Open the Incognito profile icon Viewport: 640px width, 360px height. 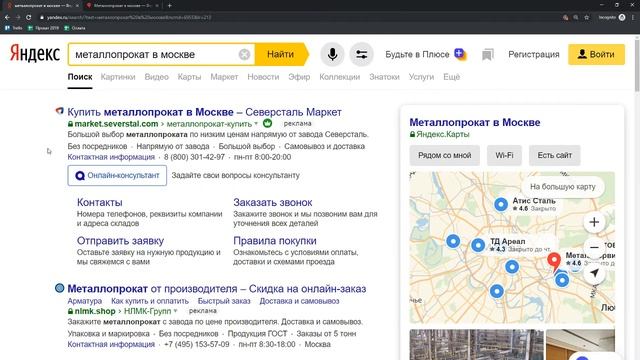pos(622,17)
